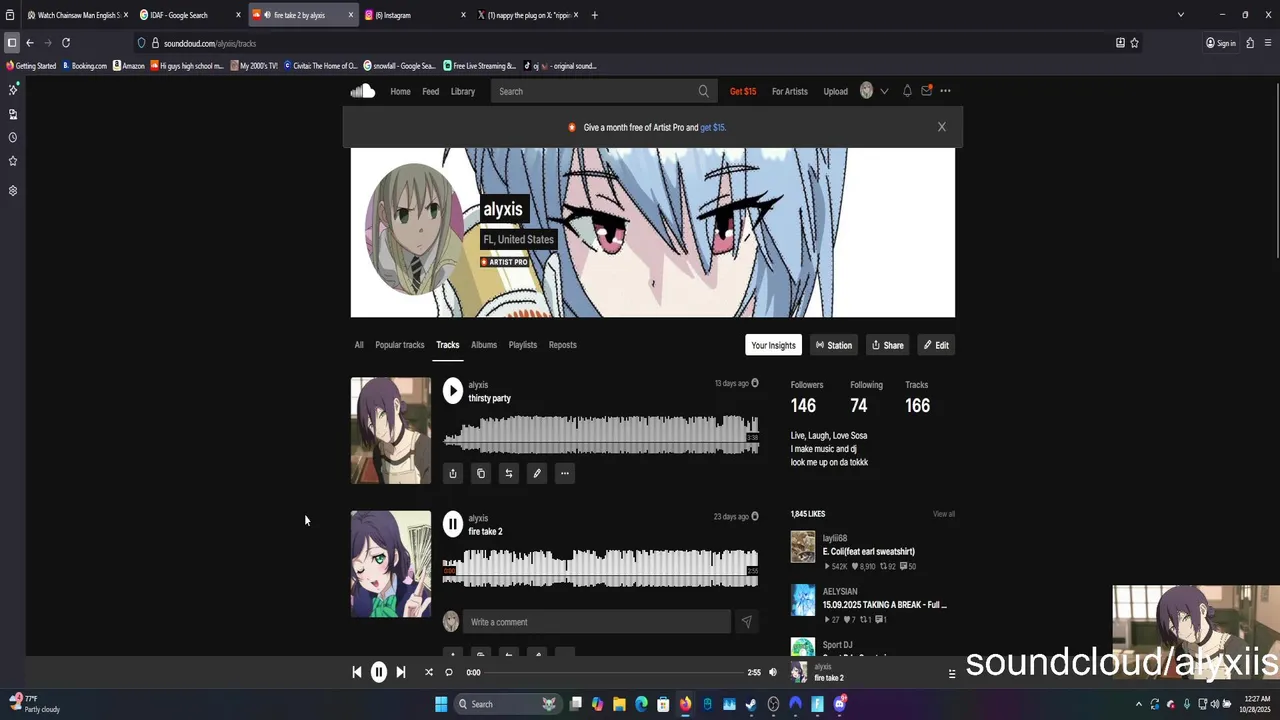
Task: View all likes
Action: click(x=944, y=514)
